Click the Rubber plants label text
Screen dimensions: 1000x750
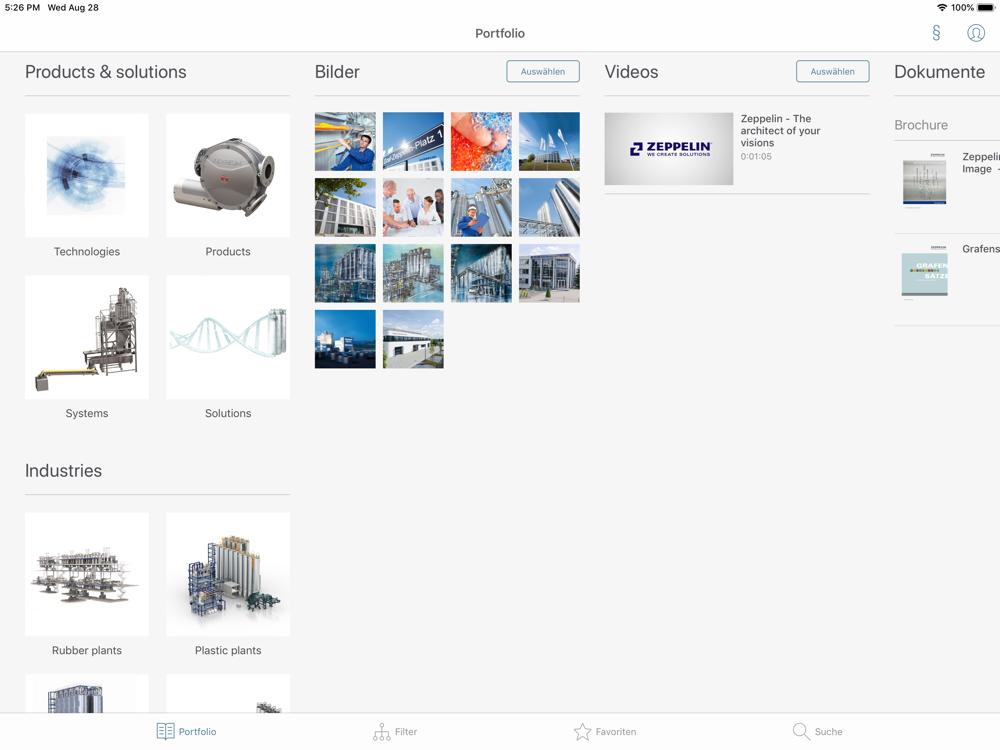pos(87,651)
